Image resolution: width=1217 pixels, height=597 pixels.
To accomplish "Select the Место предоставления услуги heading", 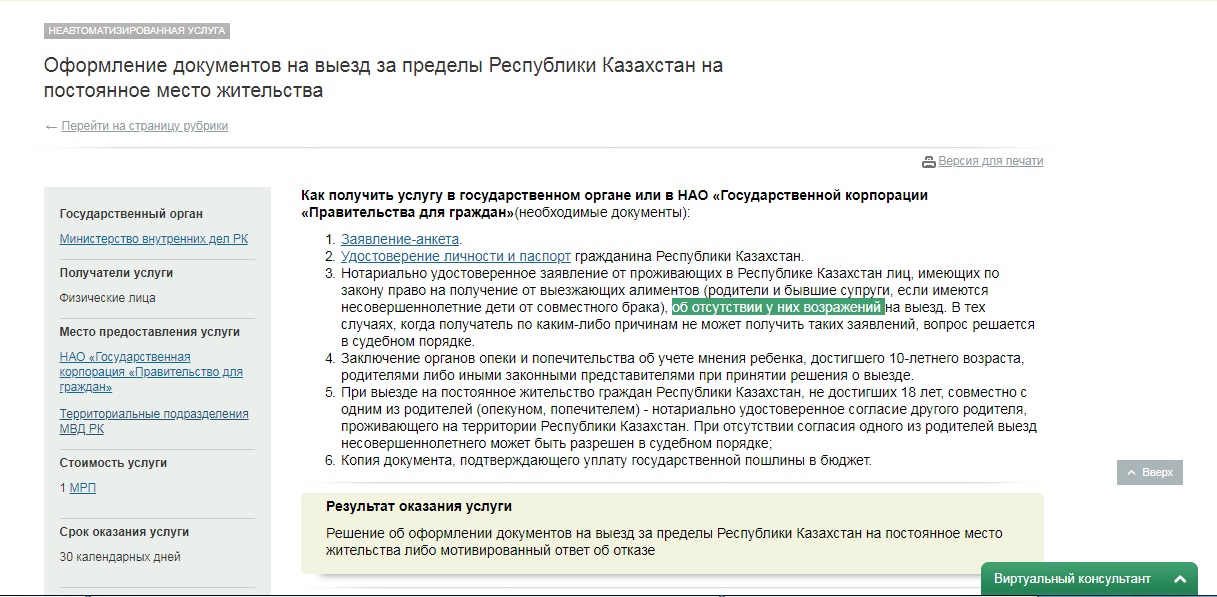I will [150, 332].
